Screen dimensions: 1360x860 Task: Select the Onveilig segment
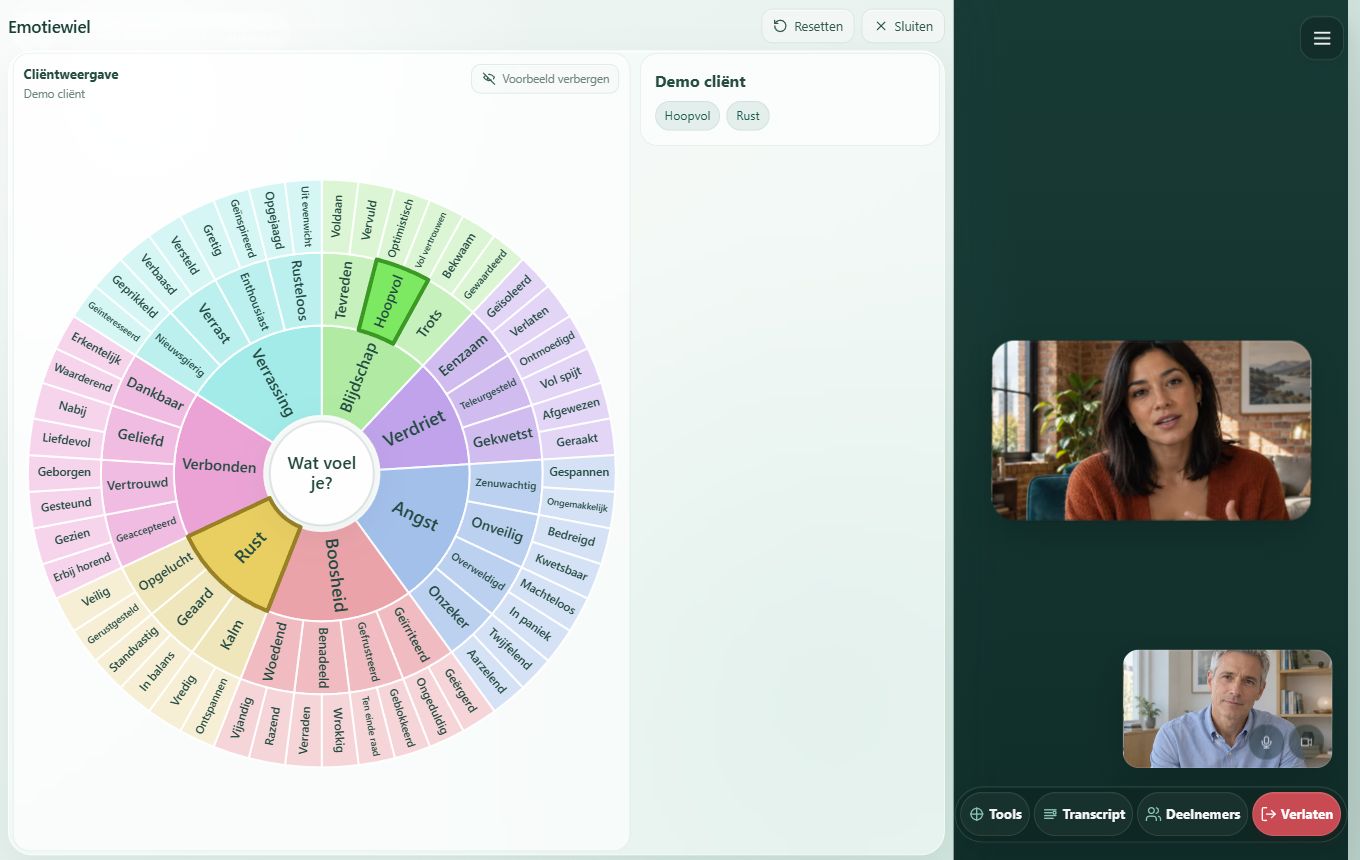[x=497, y=528]
